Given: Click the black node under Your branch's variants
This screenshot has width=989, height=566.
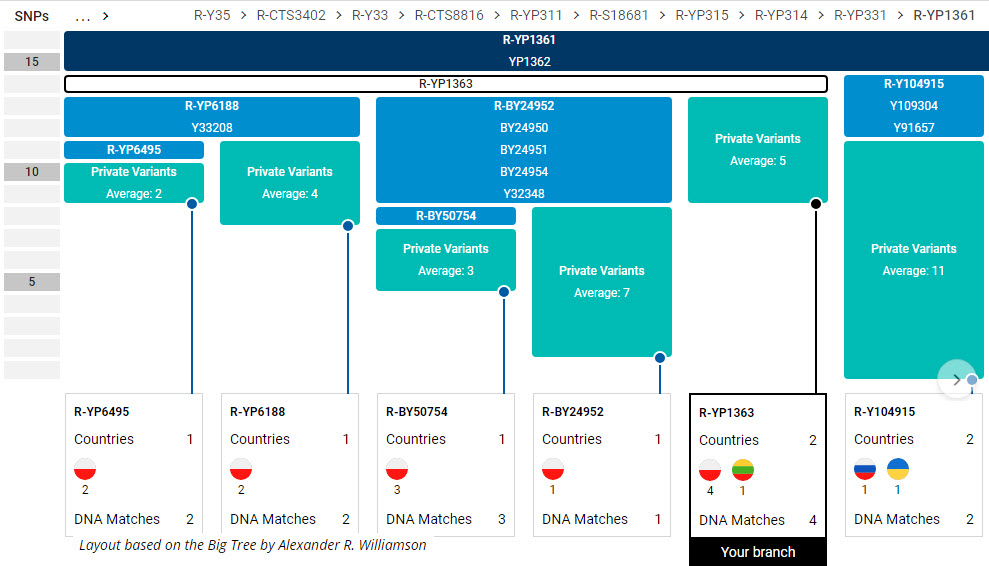Looking at the screenshot, I should (816, 204).
